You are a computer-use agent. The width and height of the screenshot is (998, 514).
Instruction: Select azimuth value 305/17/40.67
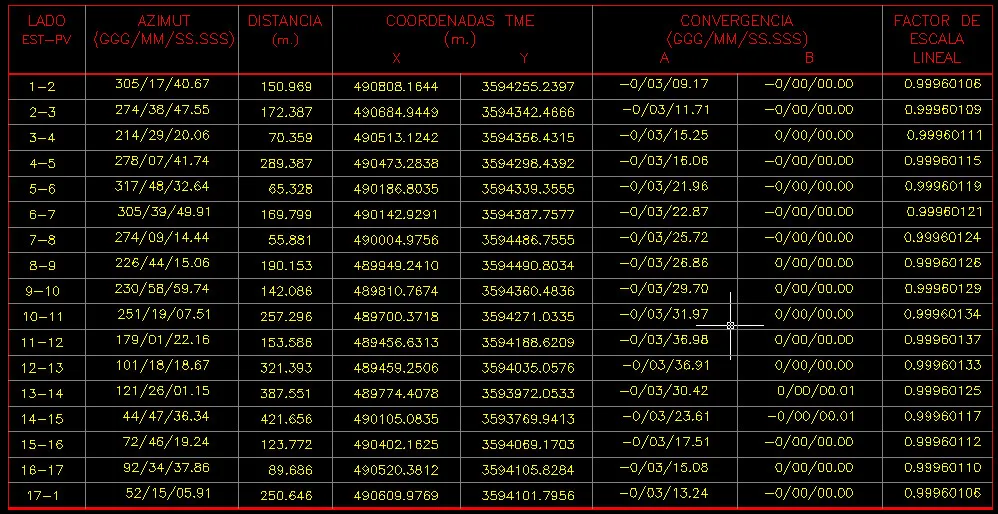point(162,83)
